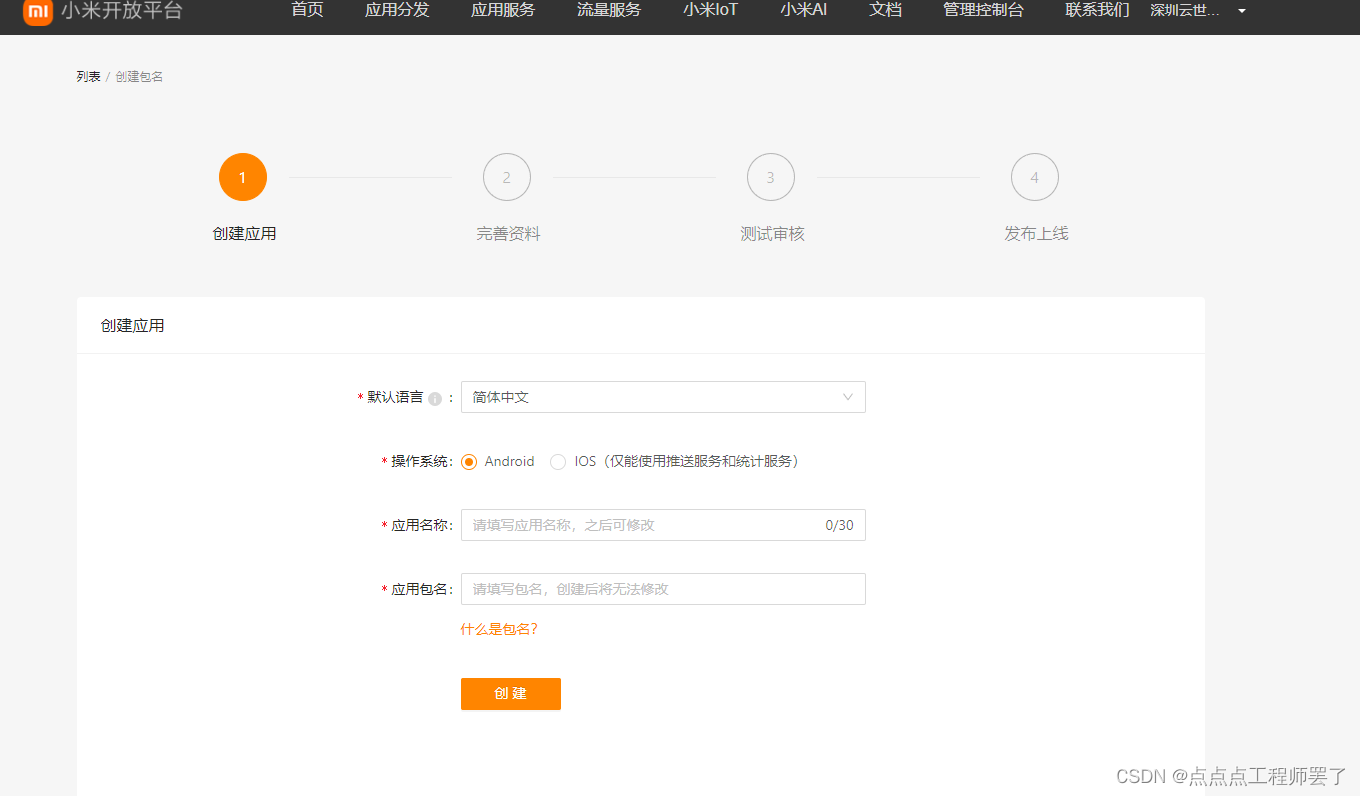1360x796 pixels.
Task: Click the 0/30 character counter
Action: (840, 525)
